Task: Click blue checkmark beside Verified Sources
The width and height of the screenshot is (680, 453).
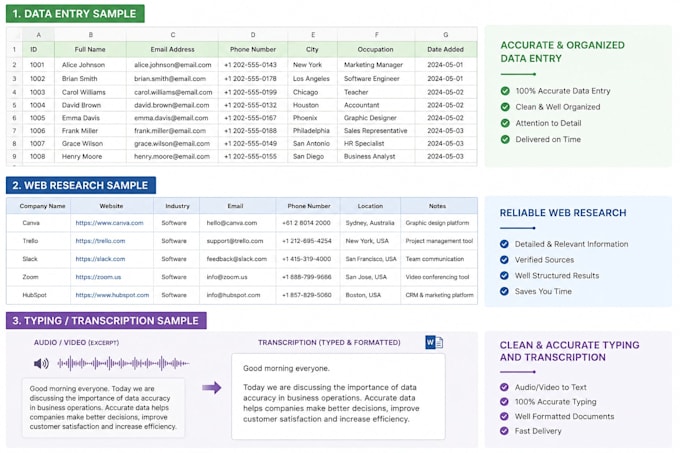Action: tap(504, 260)
